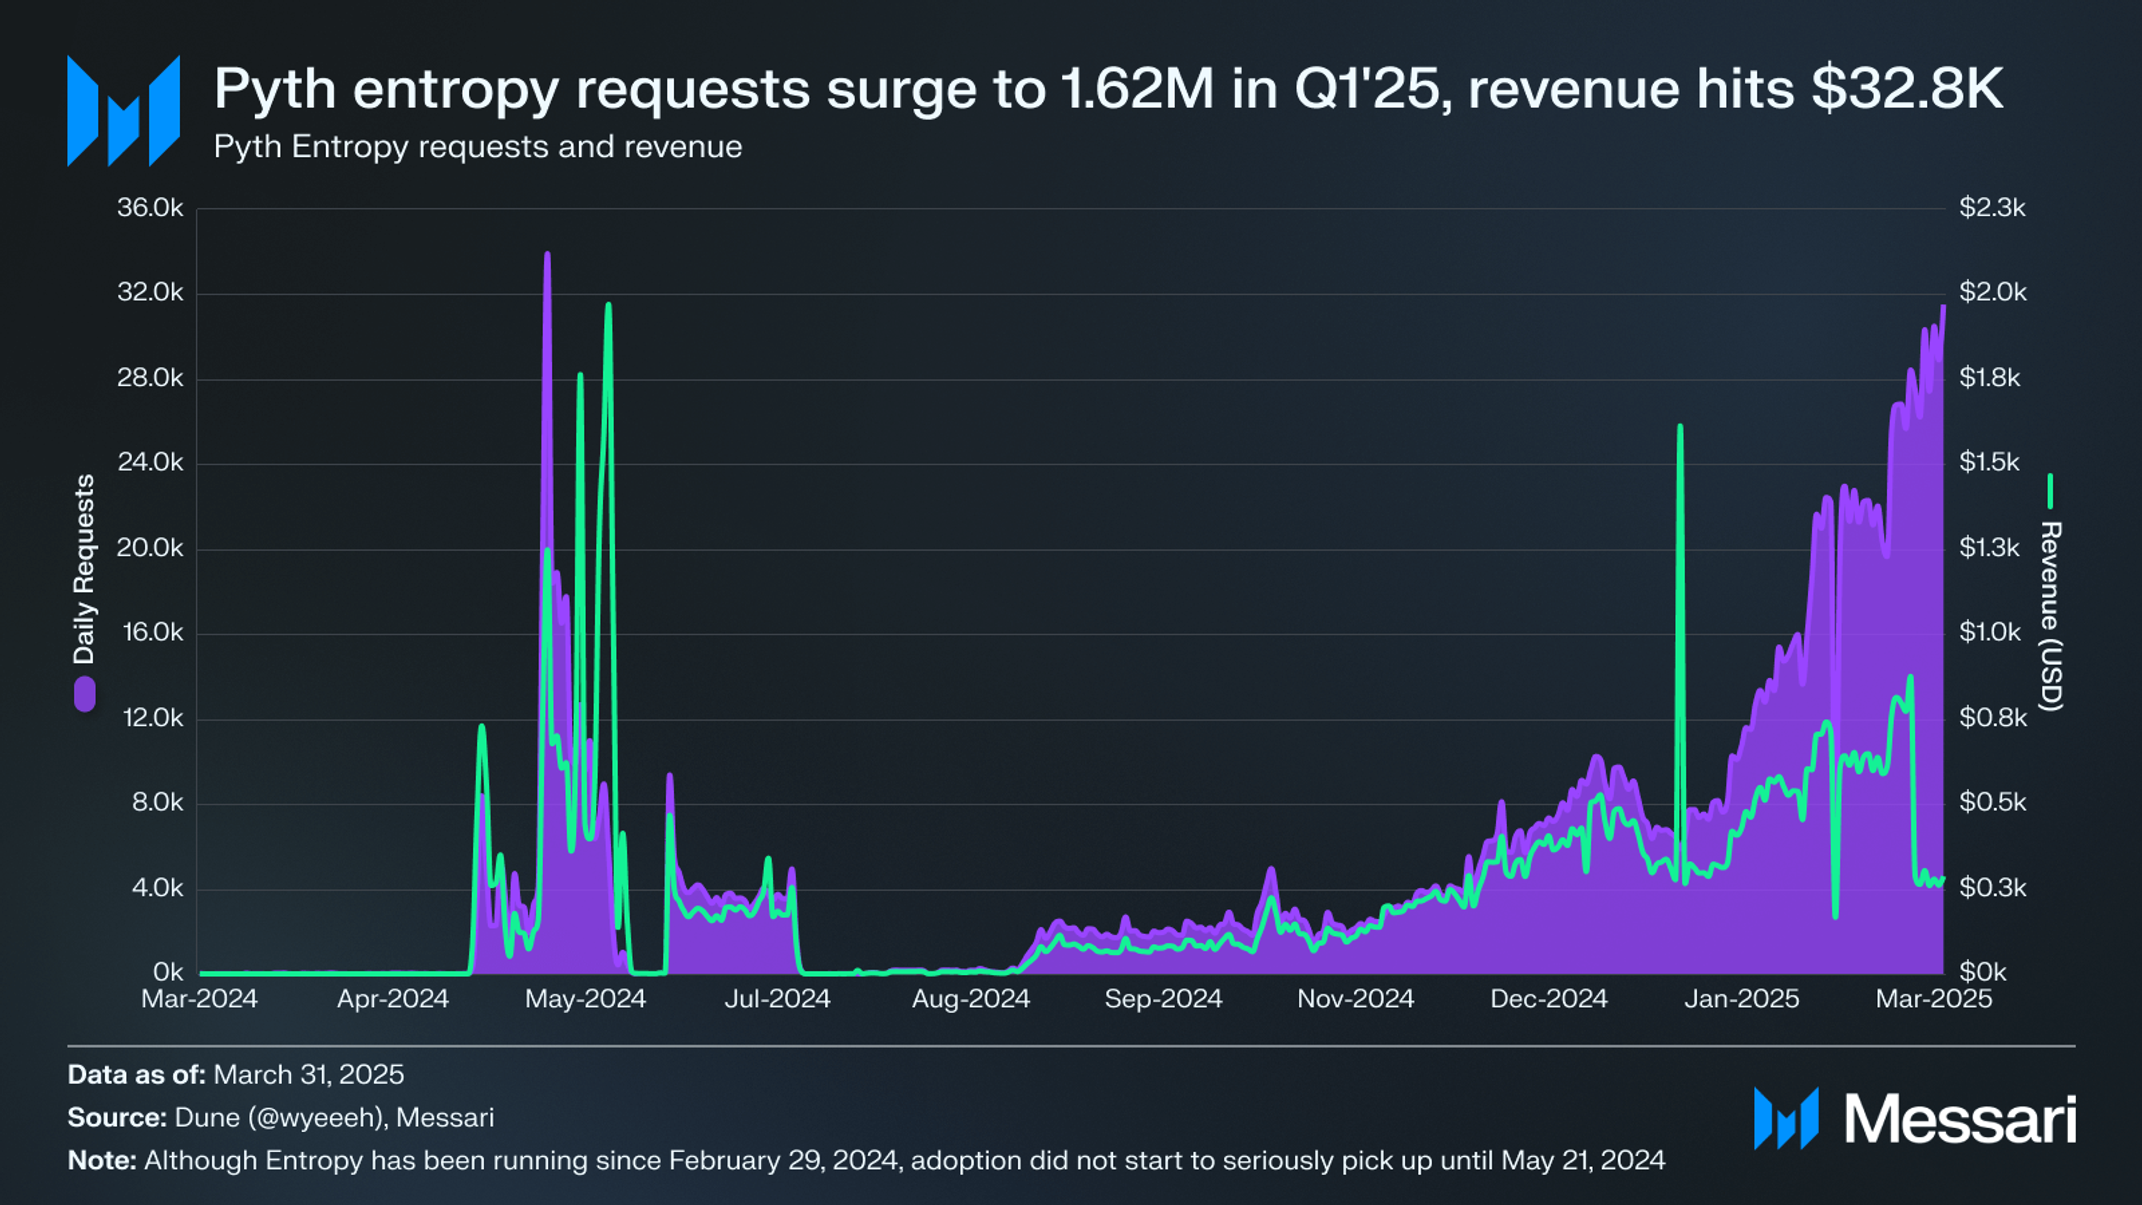The width and height of the screenshot is (2142, 1205).
Task: Click the $2.3k revenue axis label
Action: pos(1992,208)
